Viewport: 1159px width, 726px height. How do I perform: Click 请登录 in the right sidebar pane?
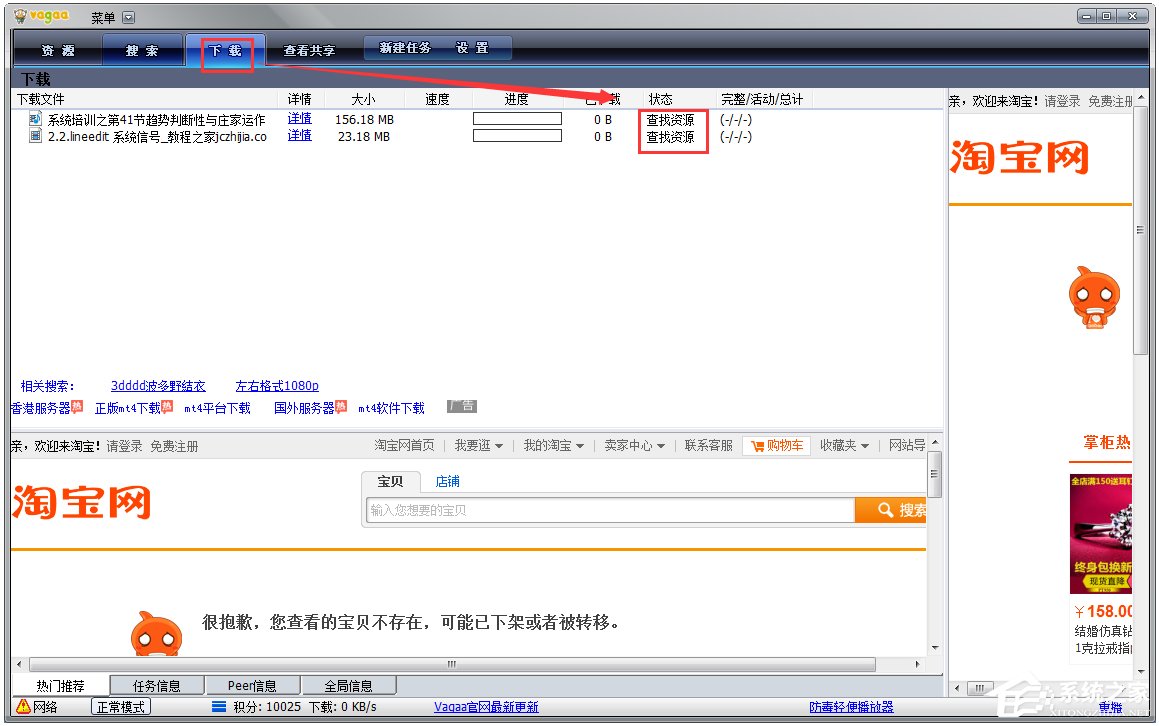1062,101
